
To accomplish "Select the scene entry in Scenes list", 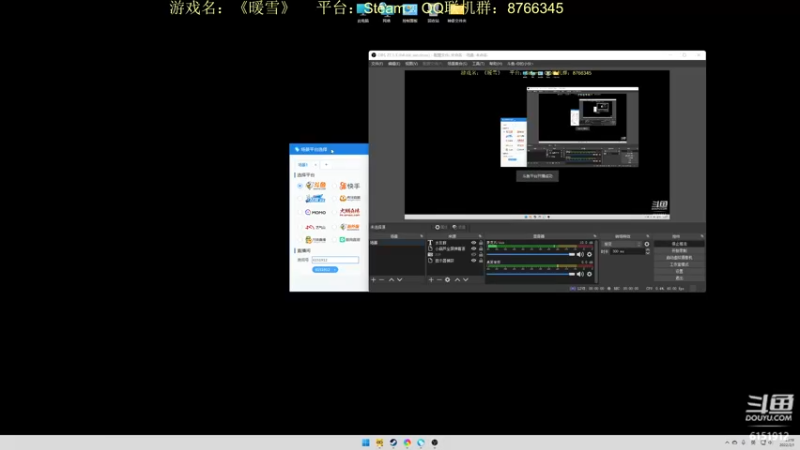I will tap(397, 243).
